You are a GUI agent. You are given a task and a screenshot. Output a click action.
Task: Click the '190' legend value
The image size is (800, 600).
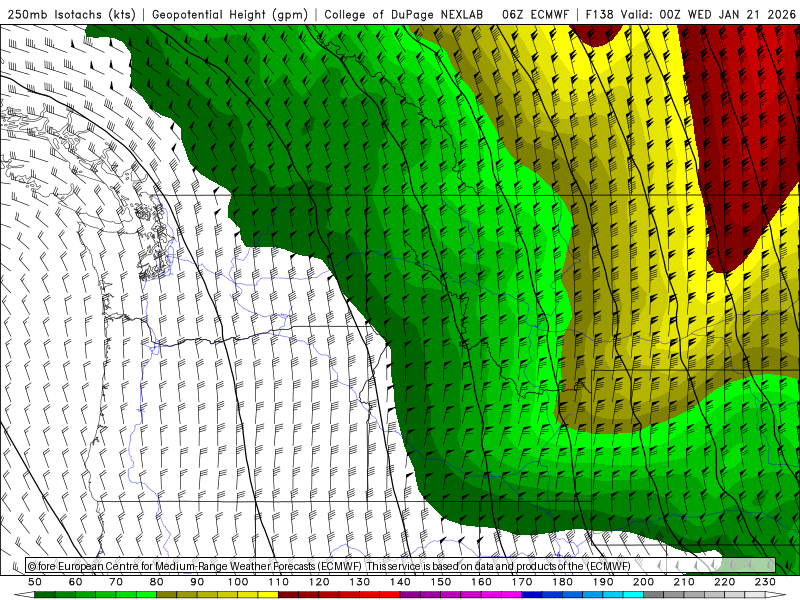pos(603,582)
